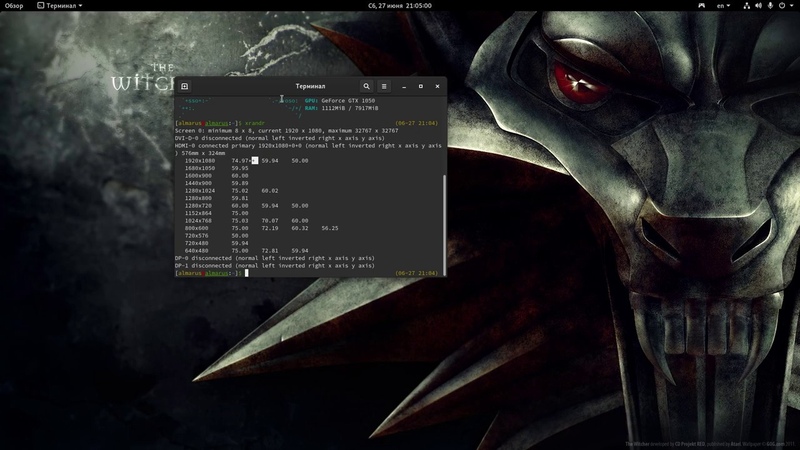800x450 pixels.
Task: Click the 60.02 refresh rate value
Action: coord(270,191)
